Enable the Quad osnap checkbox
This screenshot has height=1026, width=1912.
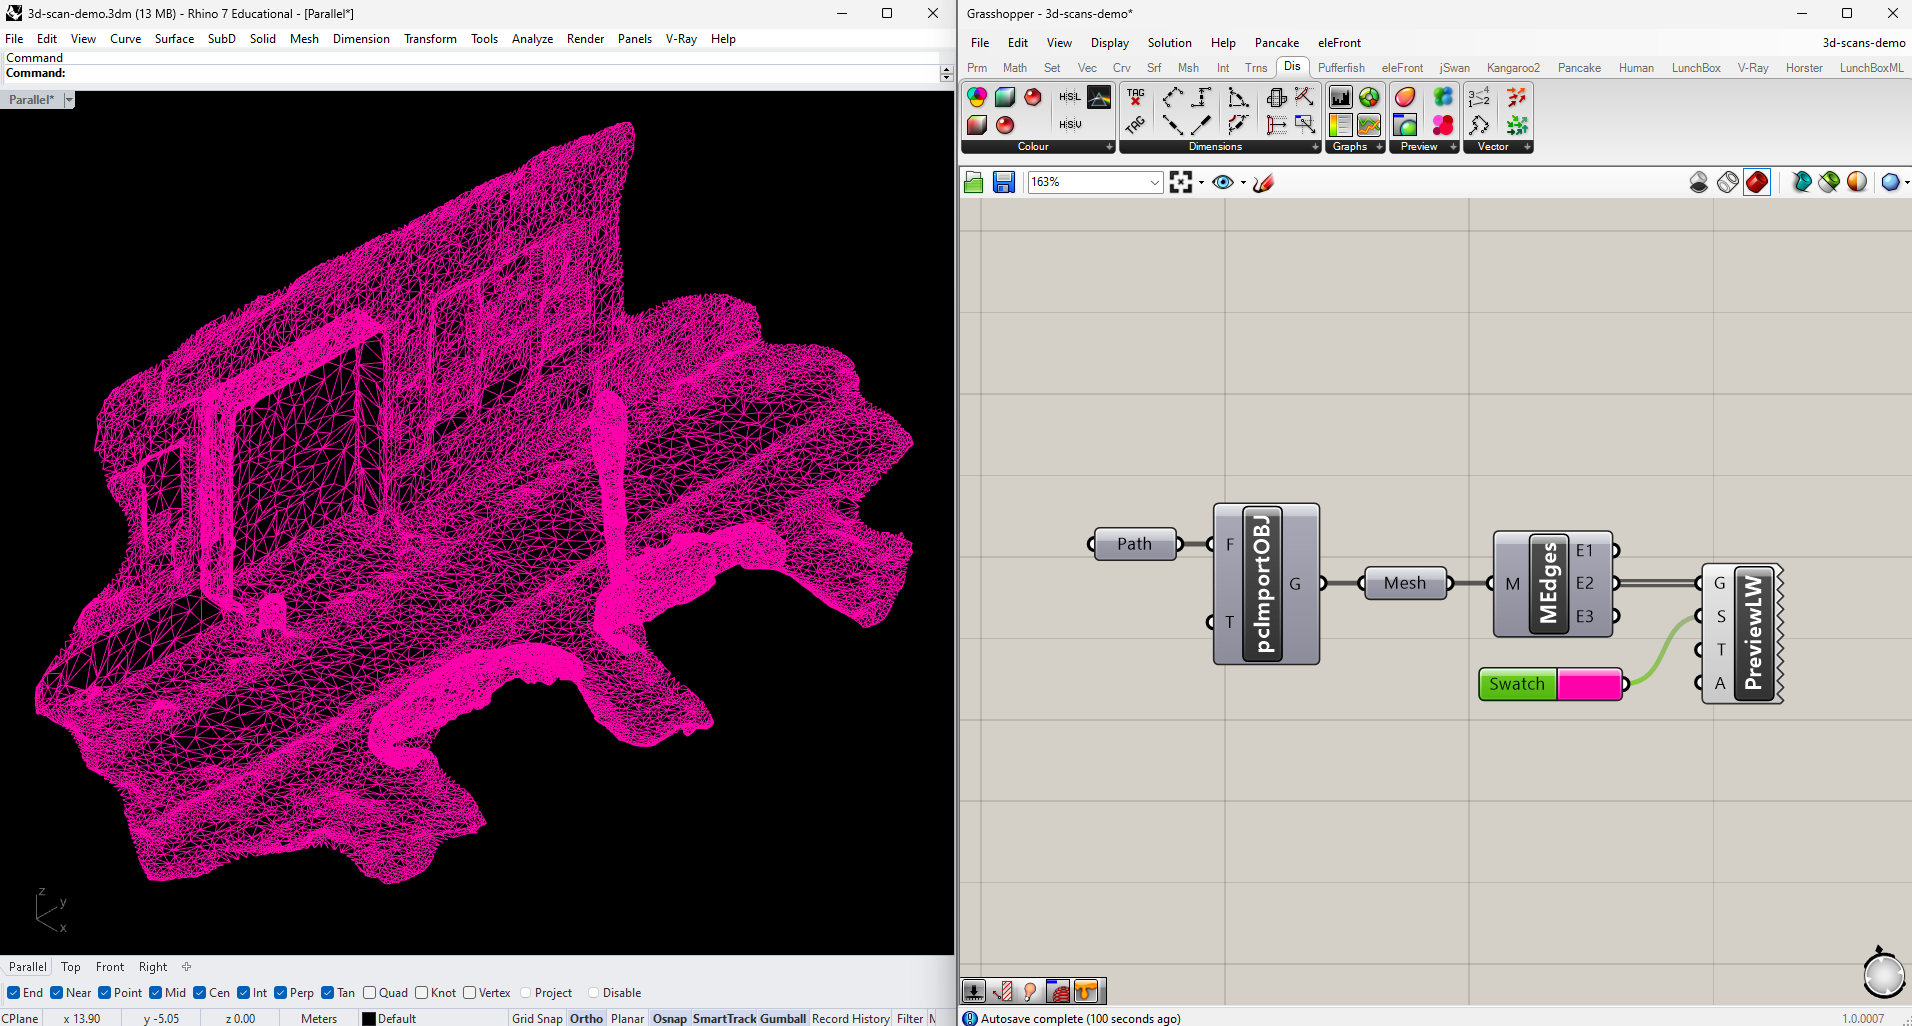371,993
